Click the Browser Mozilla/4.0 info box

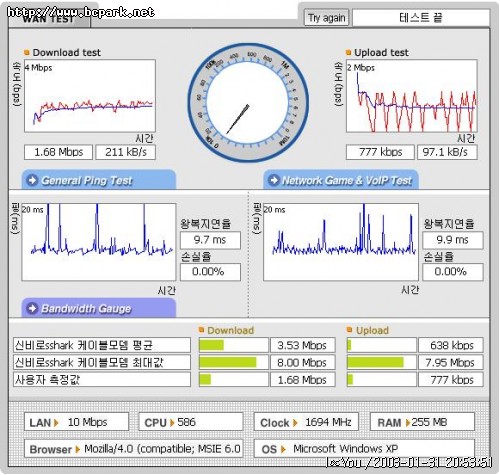tap(133, 449)
